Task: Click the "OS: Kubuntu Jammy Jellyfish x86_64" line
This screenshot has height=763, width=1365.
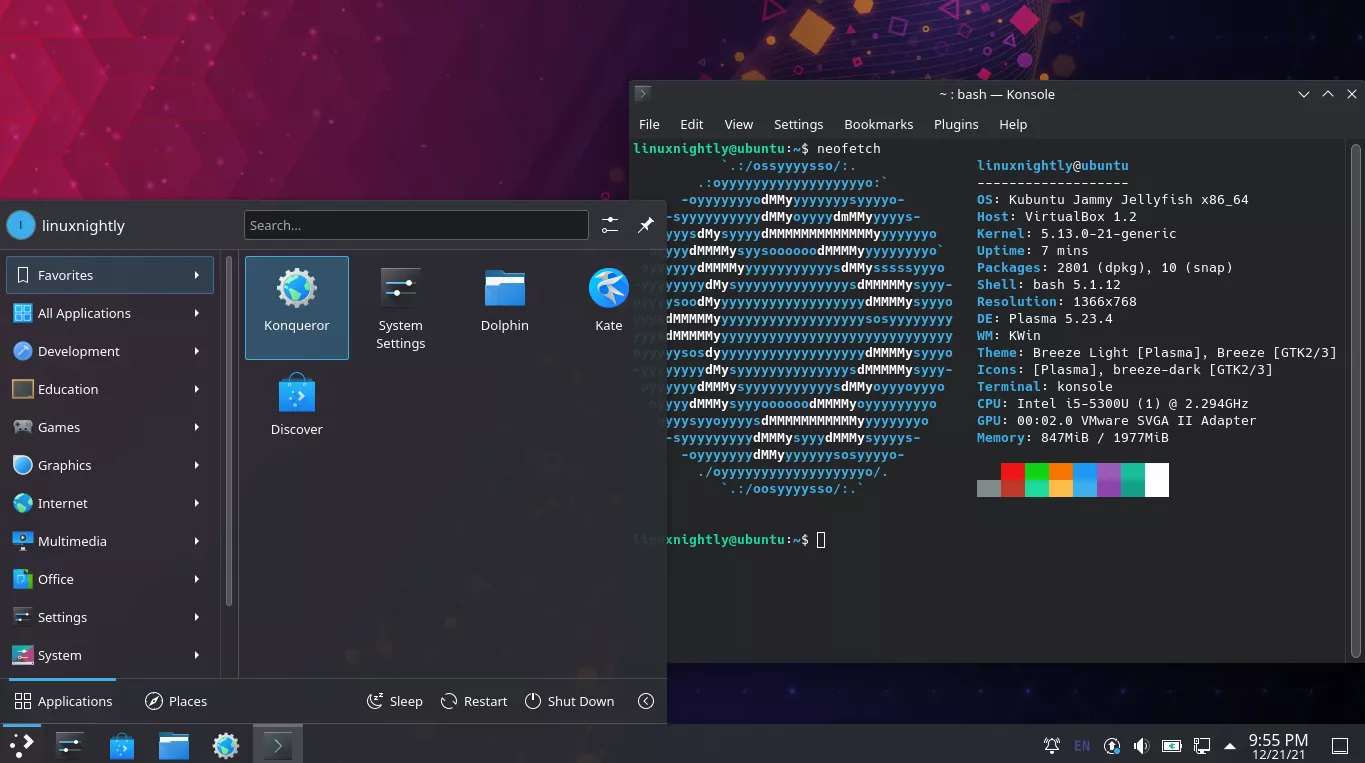Action: coord(1112,199)
